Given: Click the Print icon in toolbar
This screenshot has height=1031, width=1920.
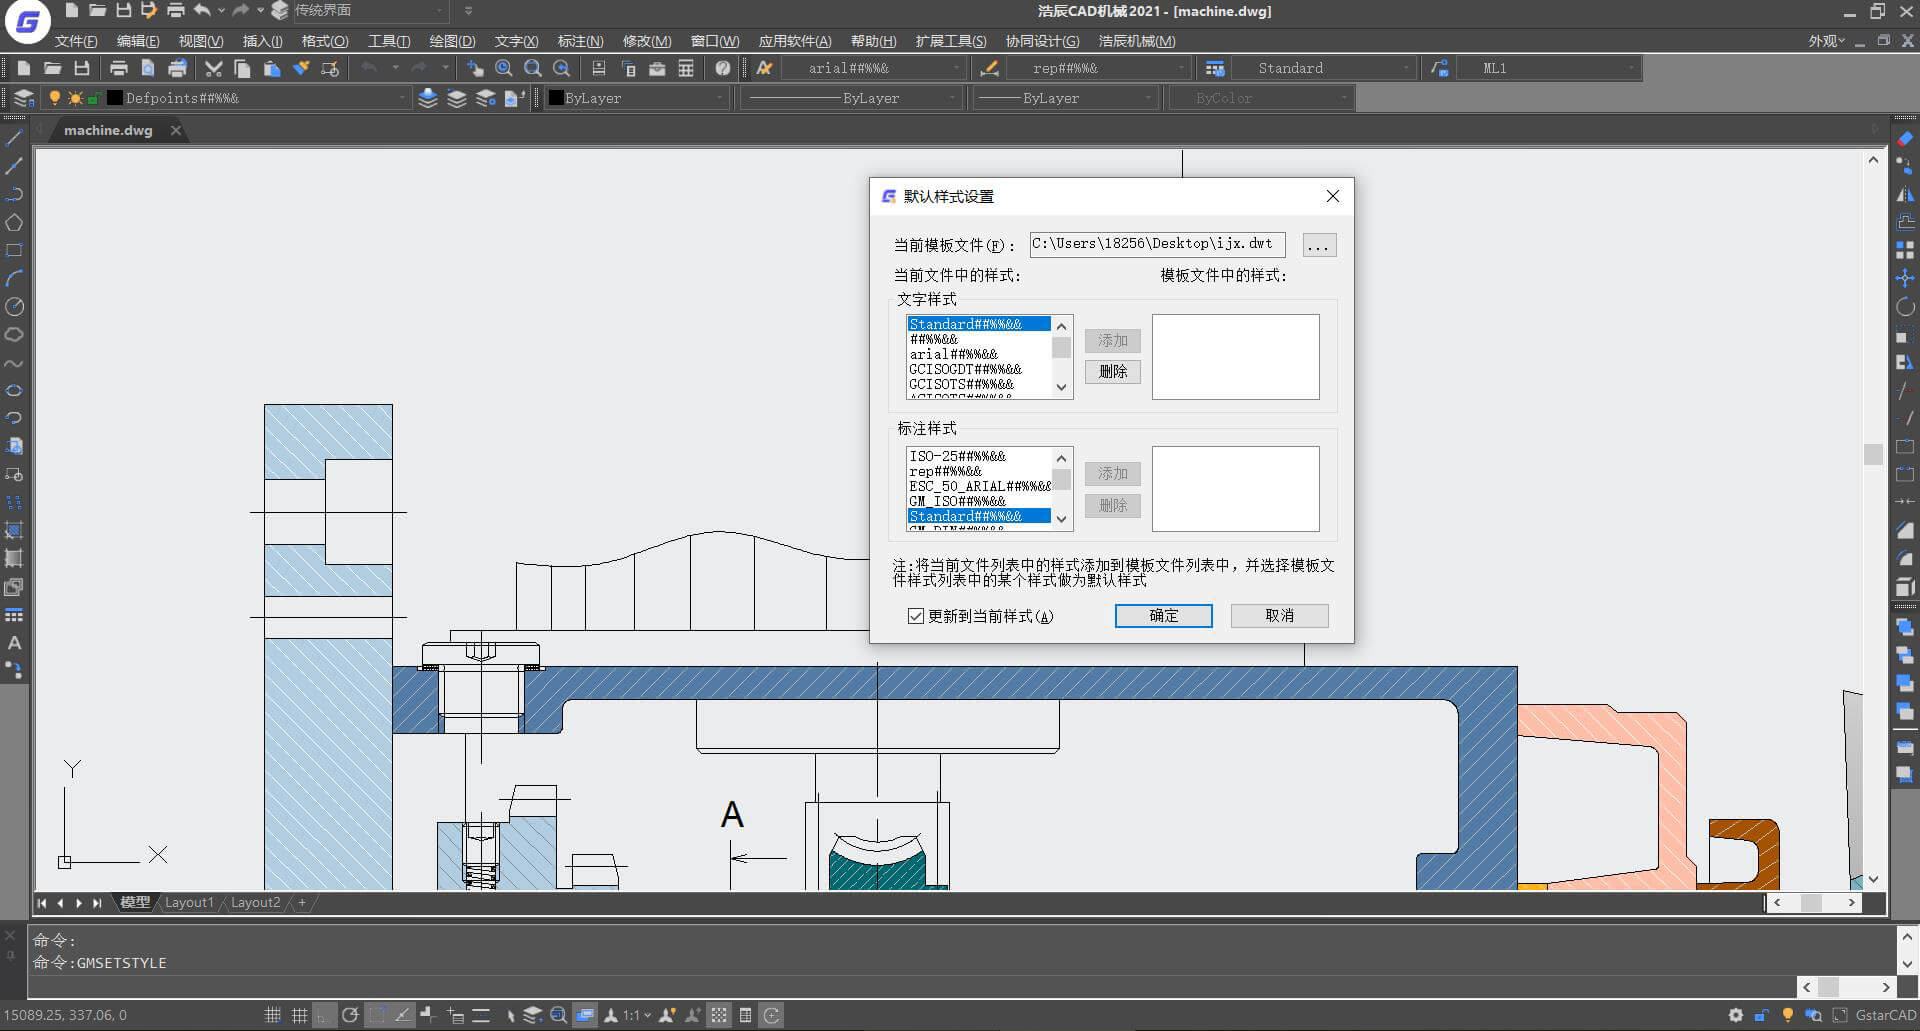Looking at the screenshot, I should 119,68.
